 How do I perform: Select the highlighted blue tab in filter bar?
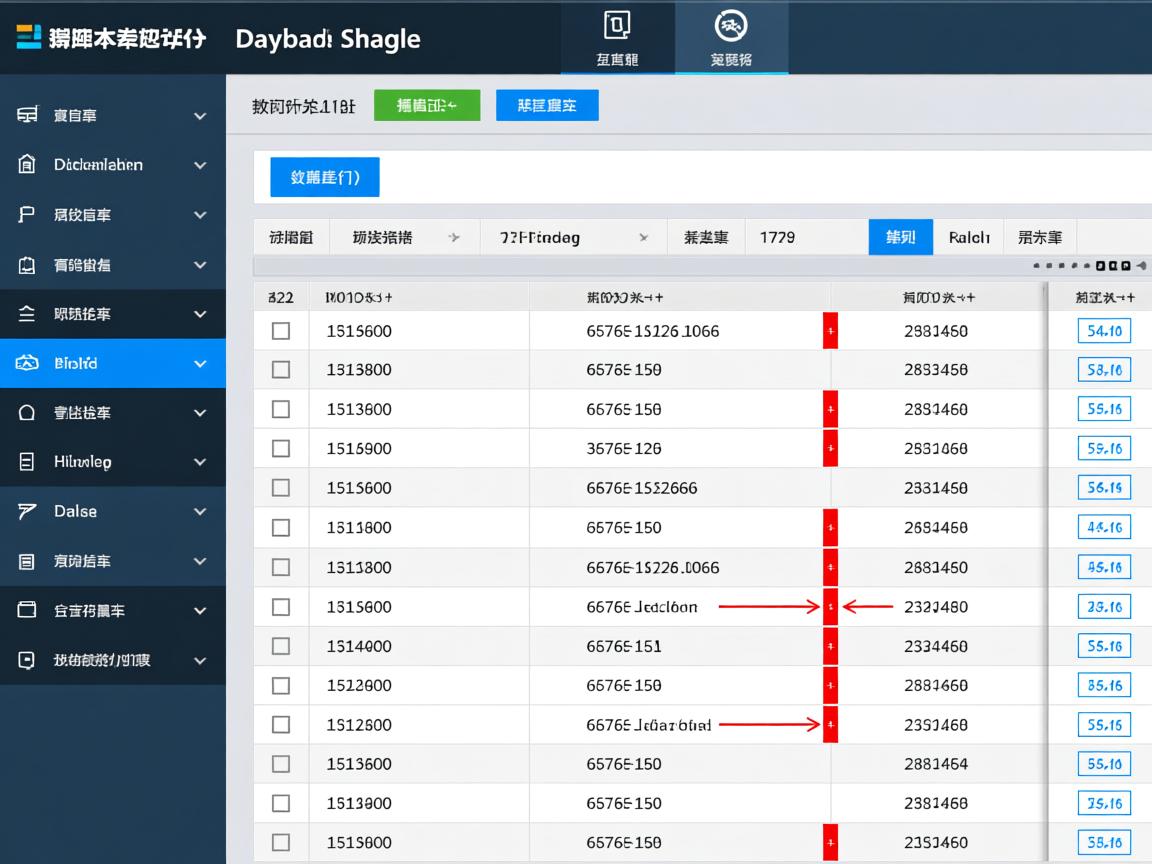pos(900,238)
